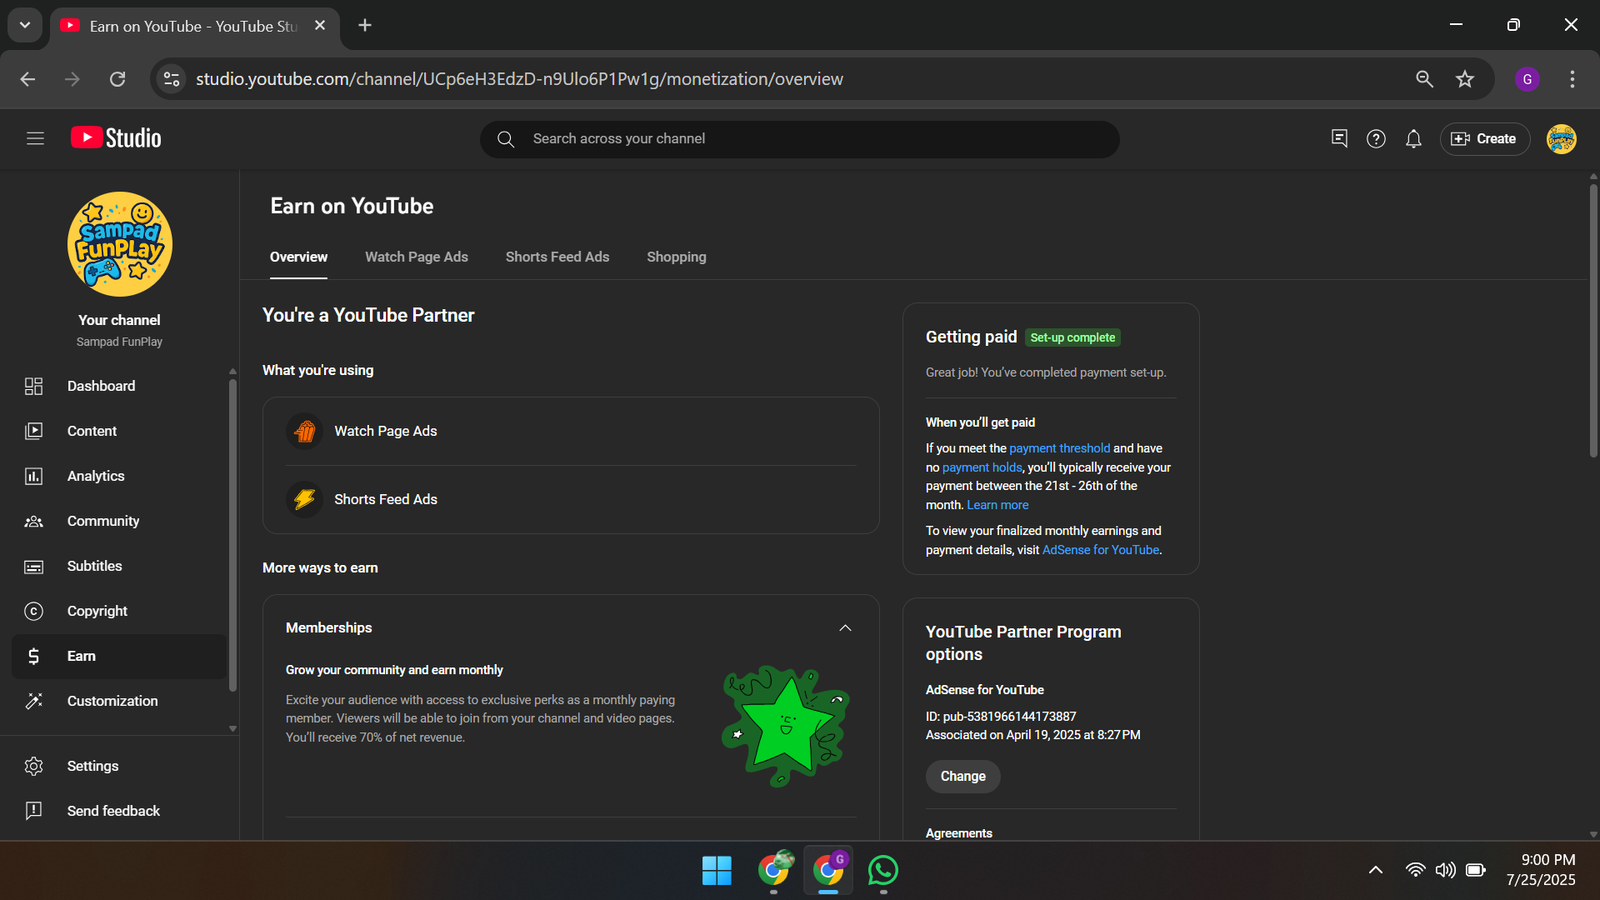This screenshot has height=900, width=1600.
Task: Open the volume tray icon
Action: 1445,870
